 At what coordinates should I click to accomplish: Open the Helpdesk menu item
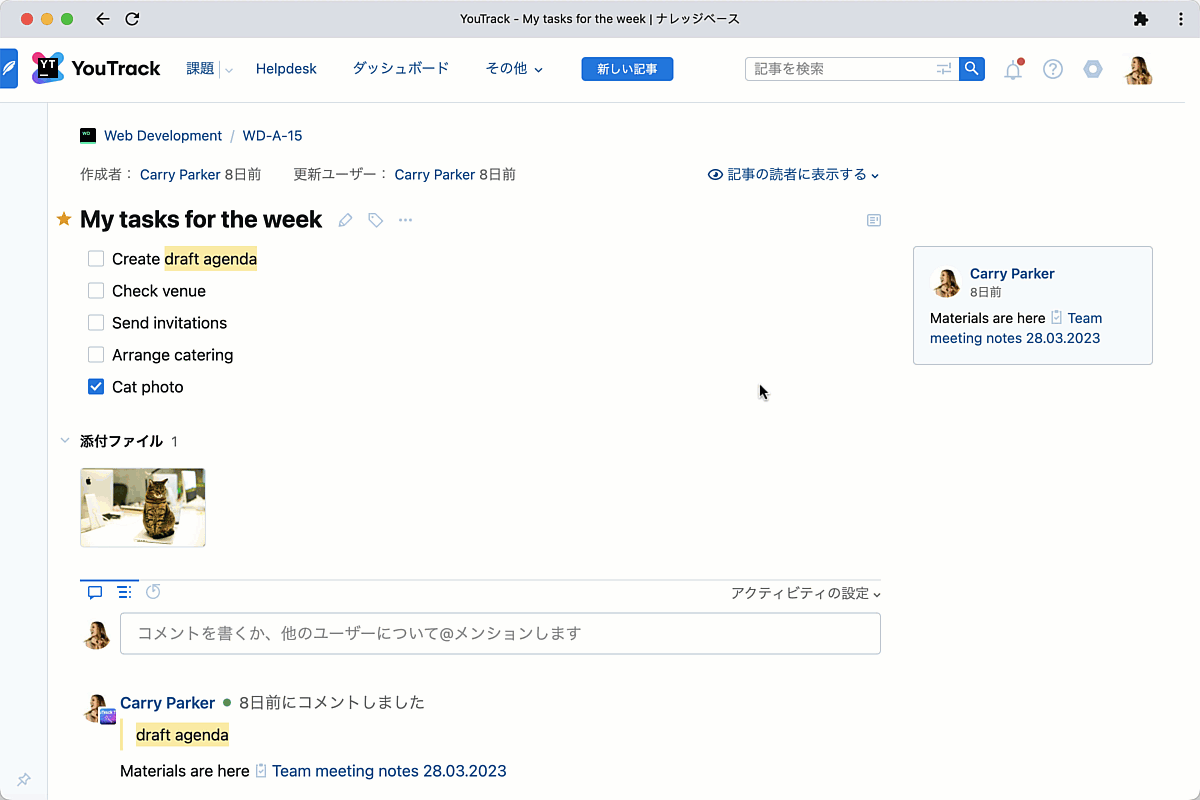pos(286,68)
